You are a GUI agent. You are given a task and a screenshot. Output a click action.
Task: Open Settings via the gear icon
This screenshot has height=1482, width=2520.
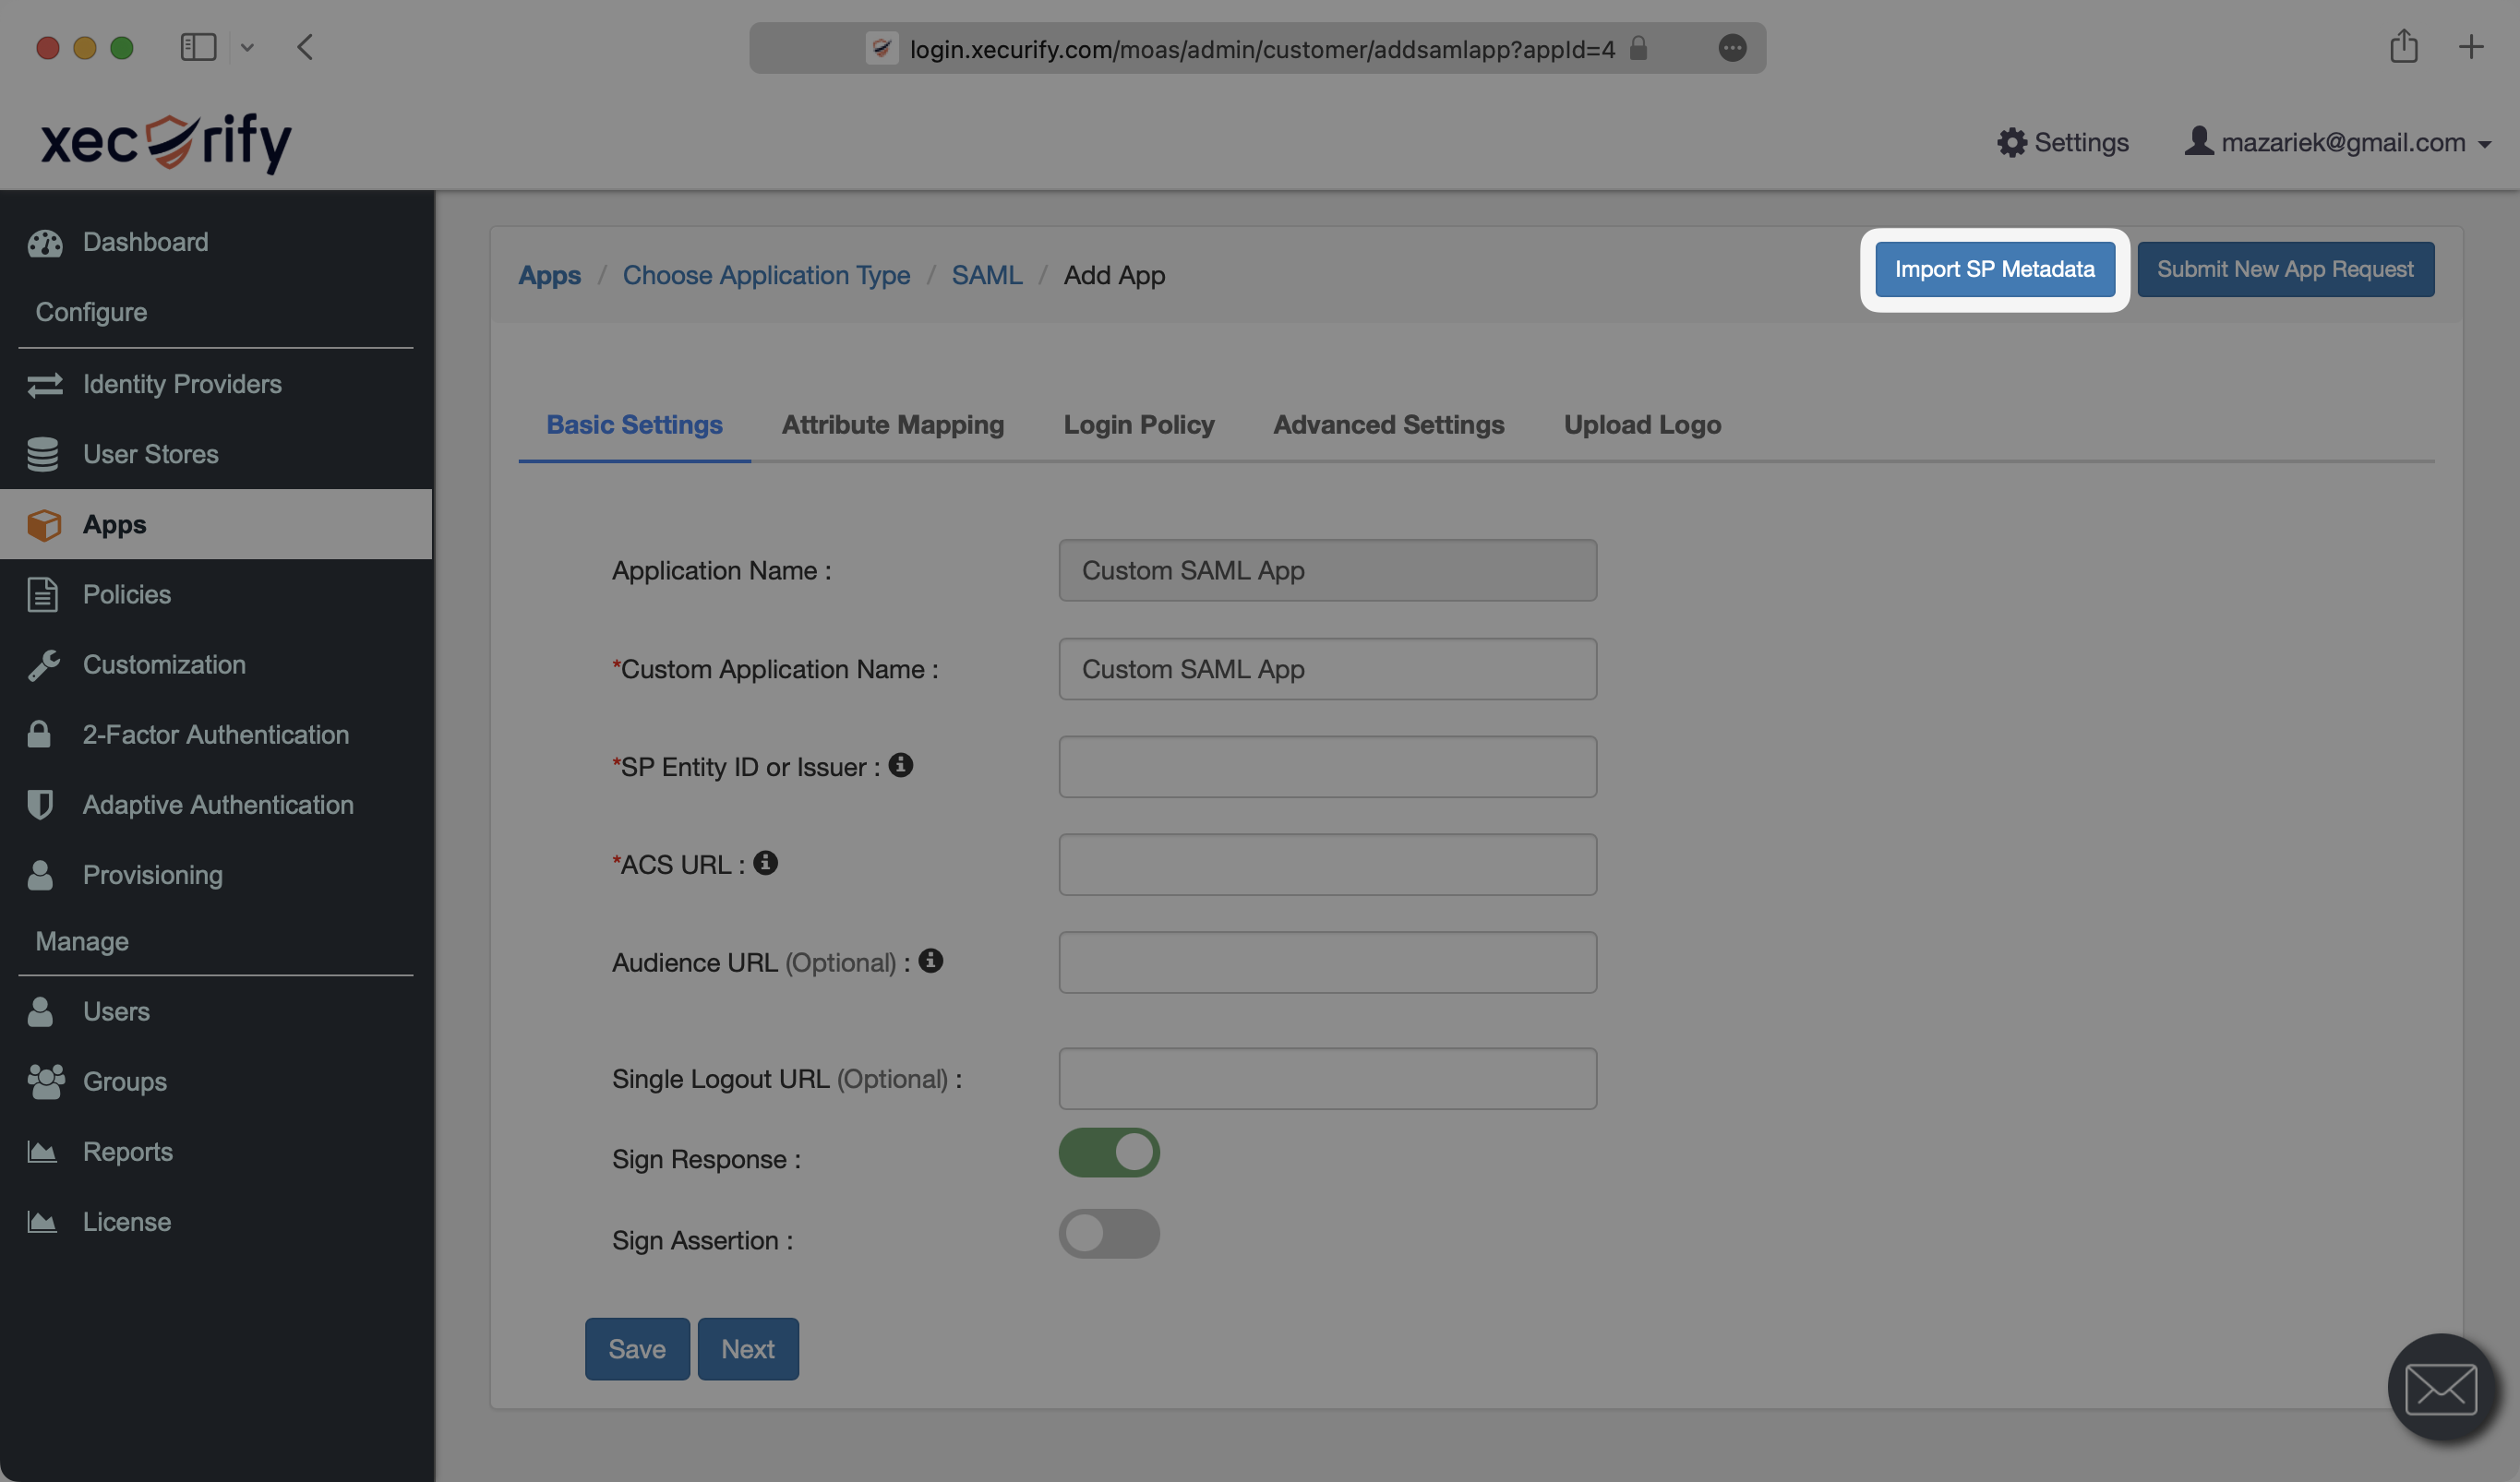point(2011,142)
